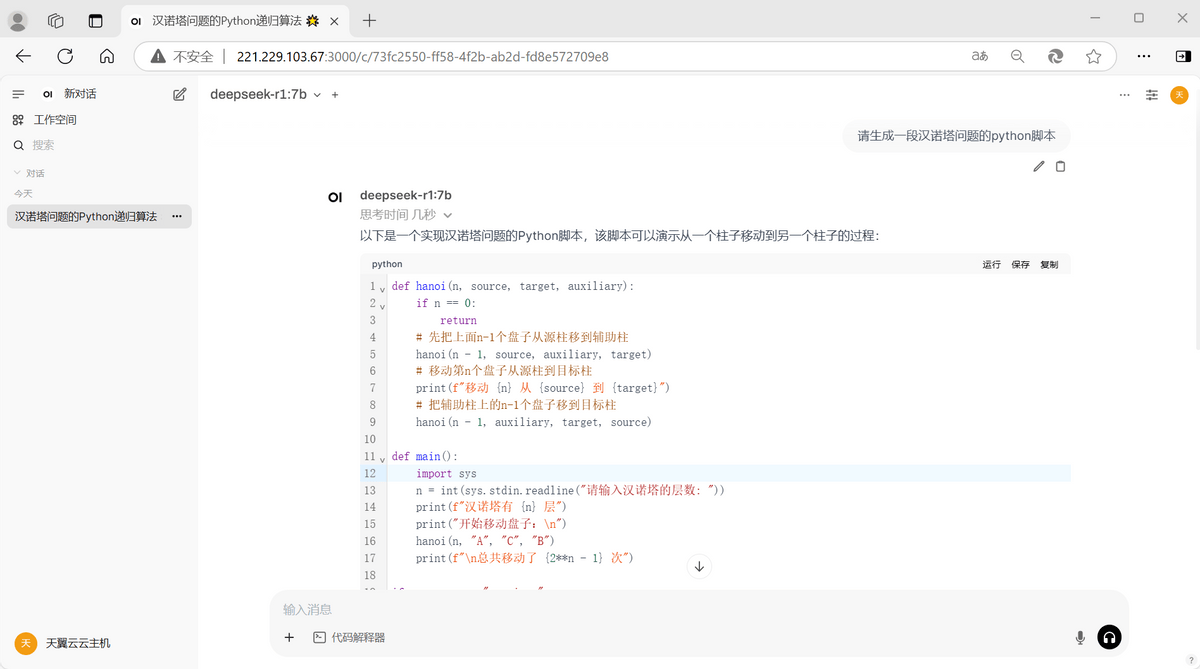Open the browser workspaces icon
This screenshot has height=669, width=1200.
point(56,20)
